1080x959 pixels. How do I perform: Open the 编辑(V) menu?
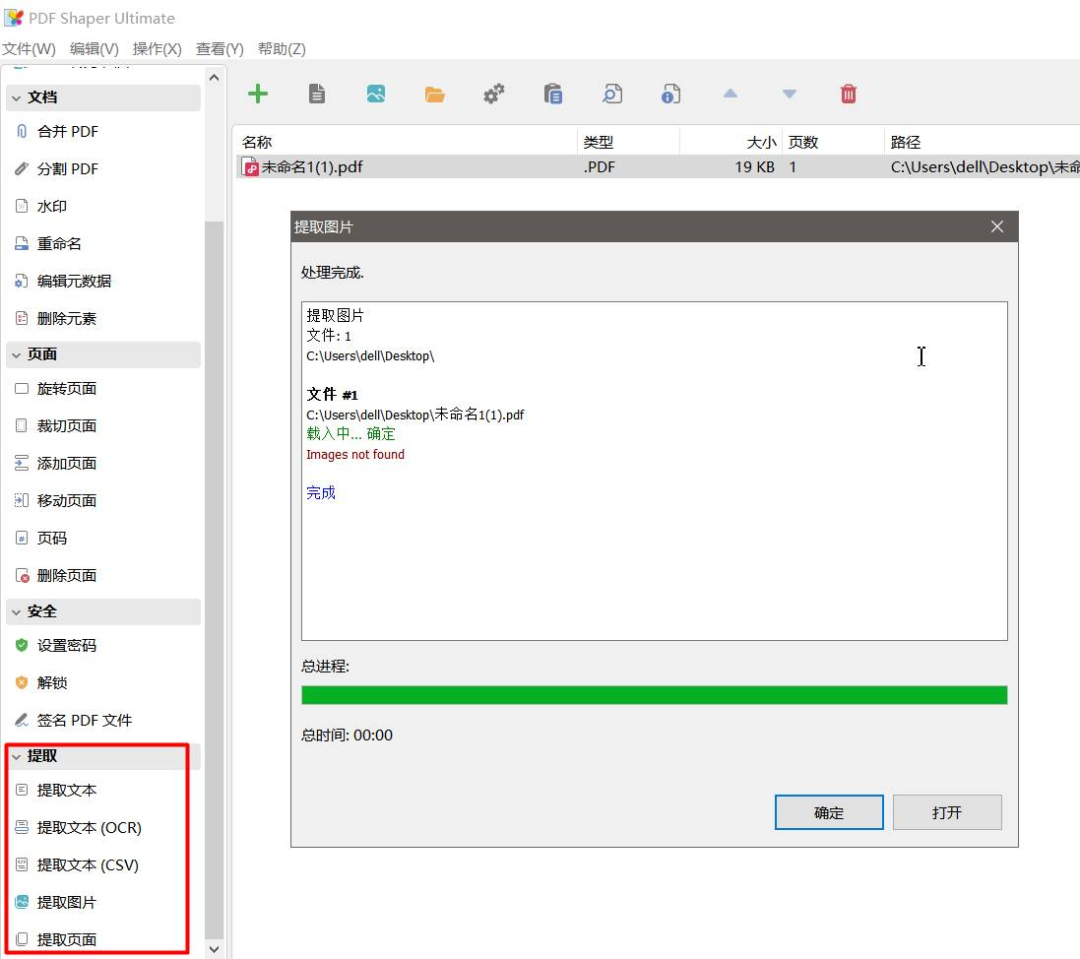(x=94, y=49)
